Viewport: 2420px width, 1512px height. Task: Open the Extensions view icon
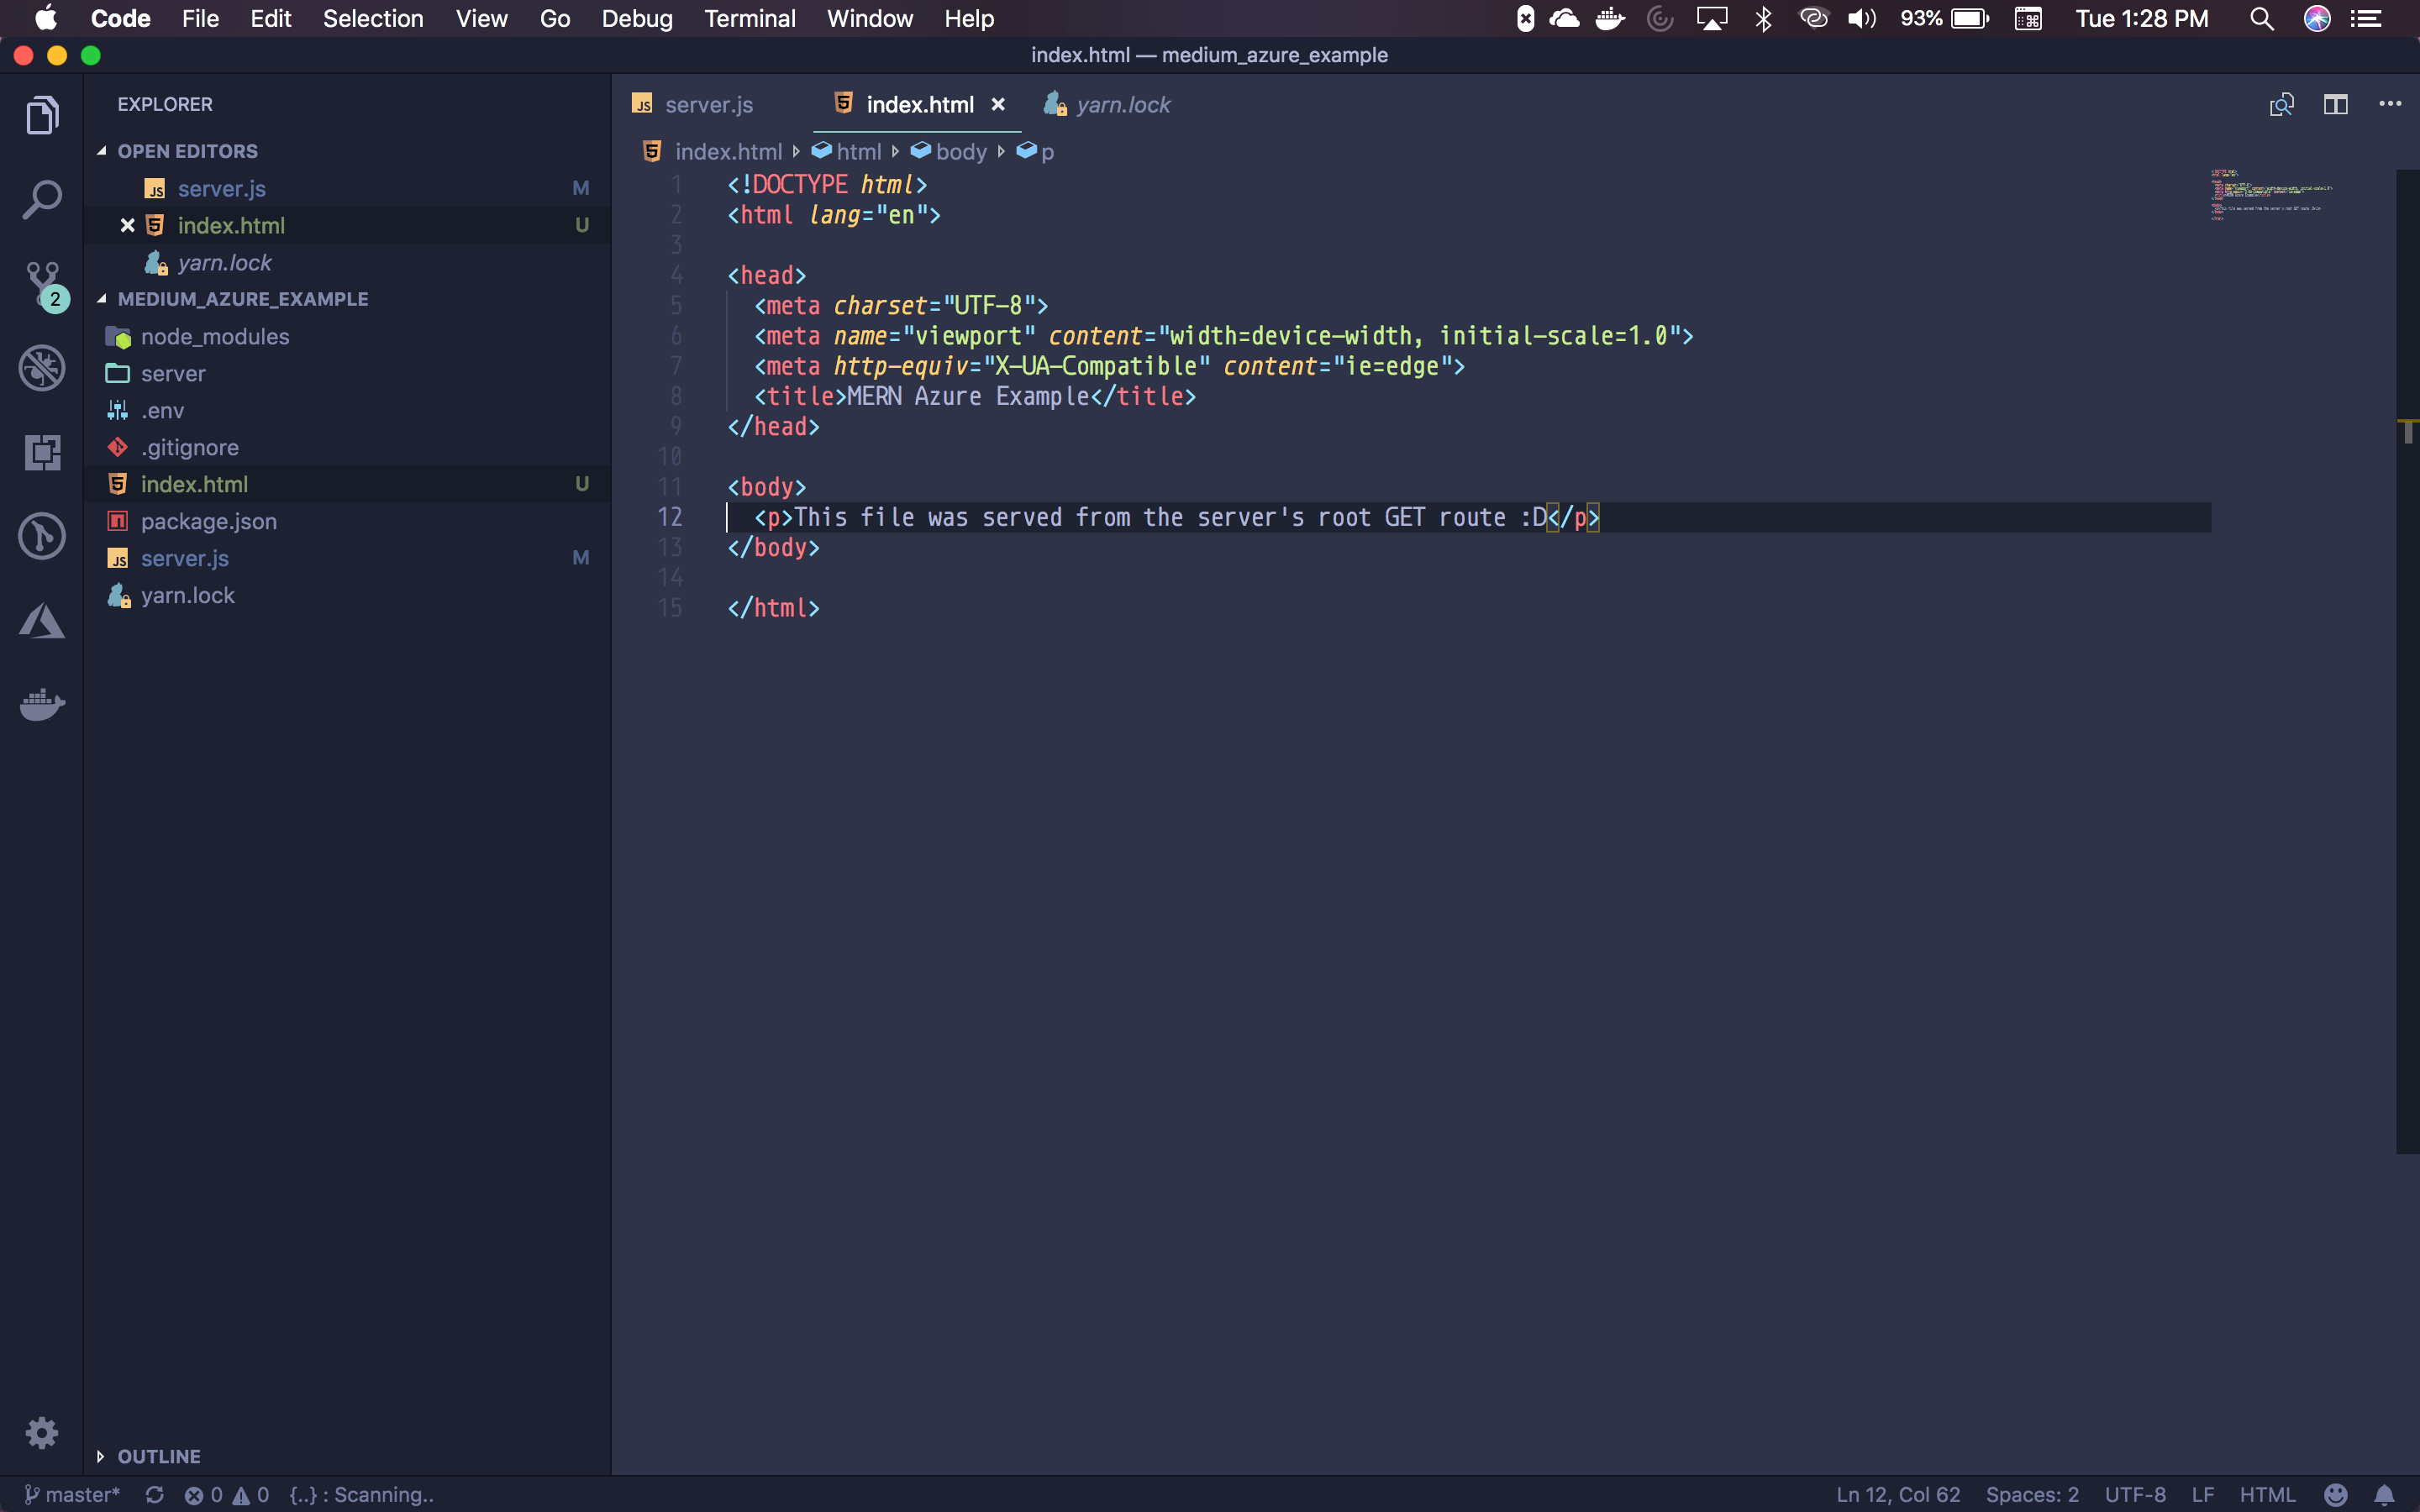41,452
